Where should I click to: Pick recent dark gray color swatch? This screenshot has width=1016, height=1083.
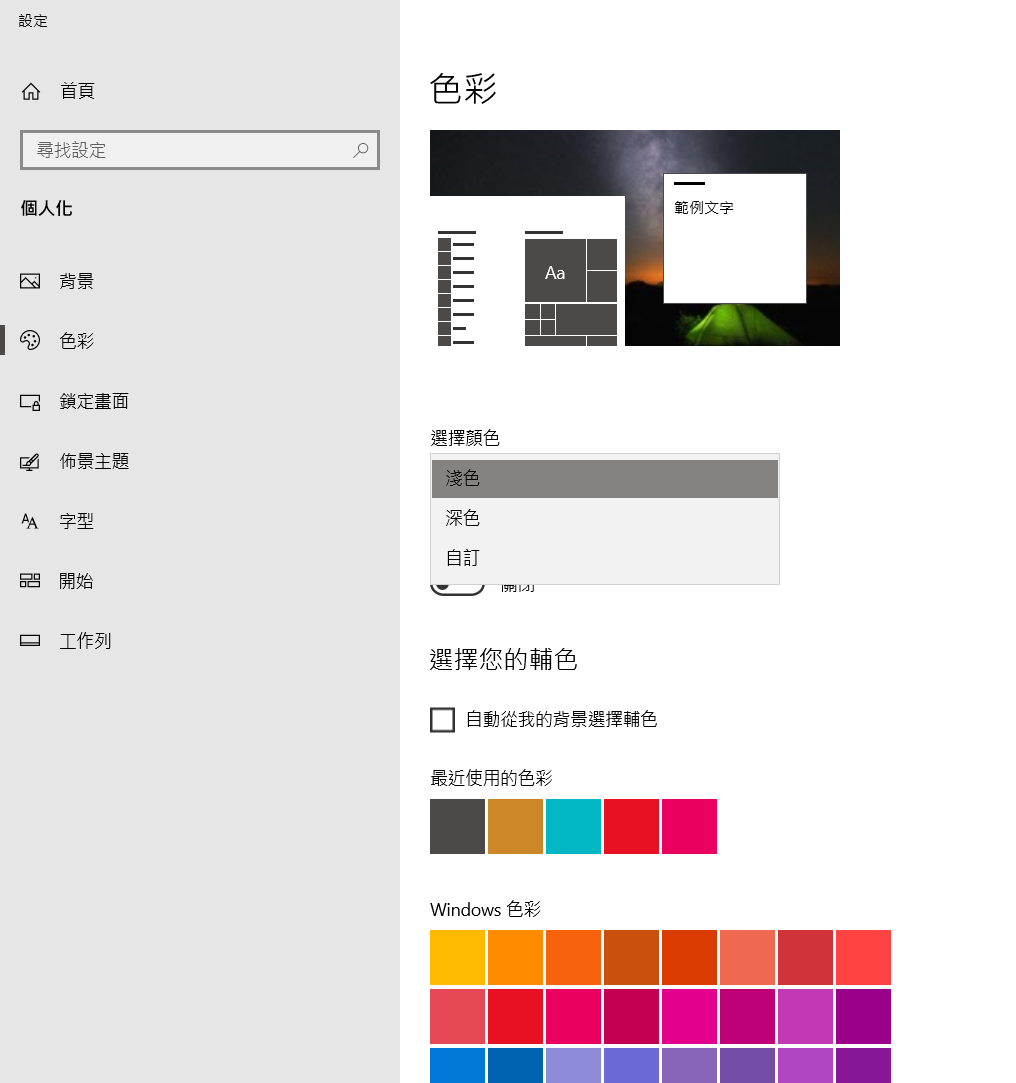(457, 827)
